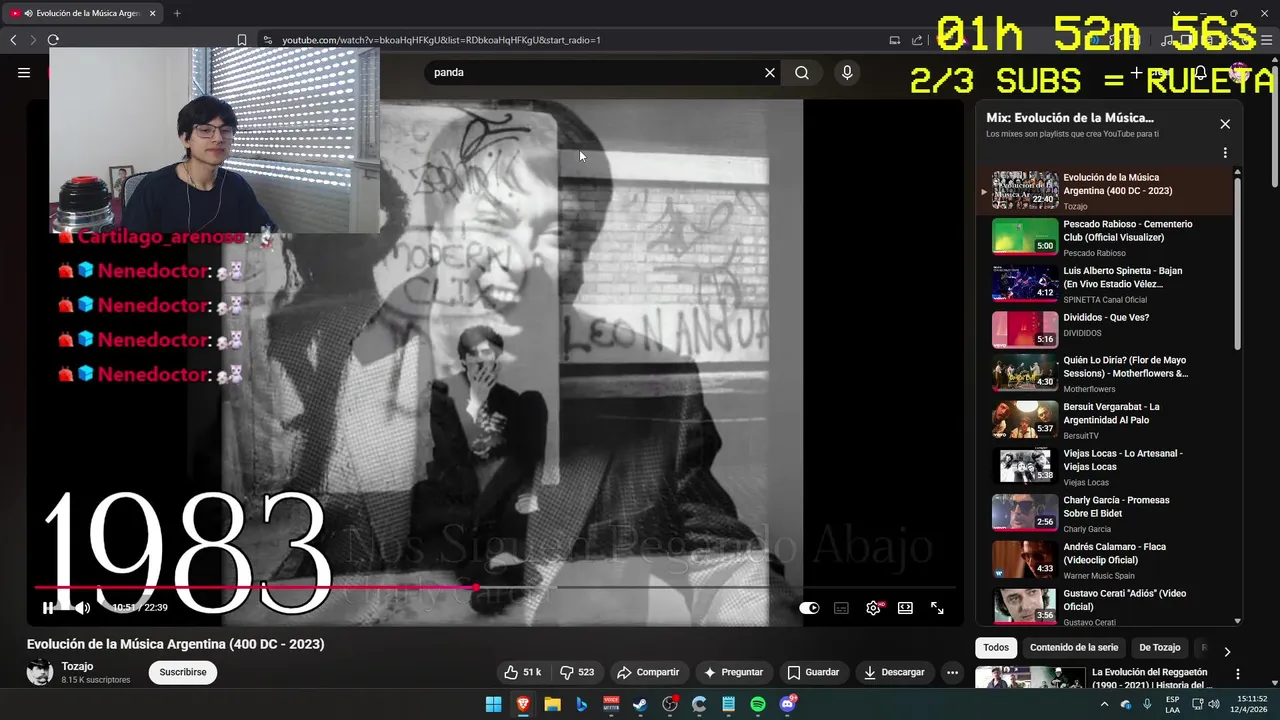
Task: Select current Evolución de la Música playlist item
Action: click(x=1106, y=191)
